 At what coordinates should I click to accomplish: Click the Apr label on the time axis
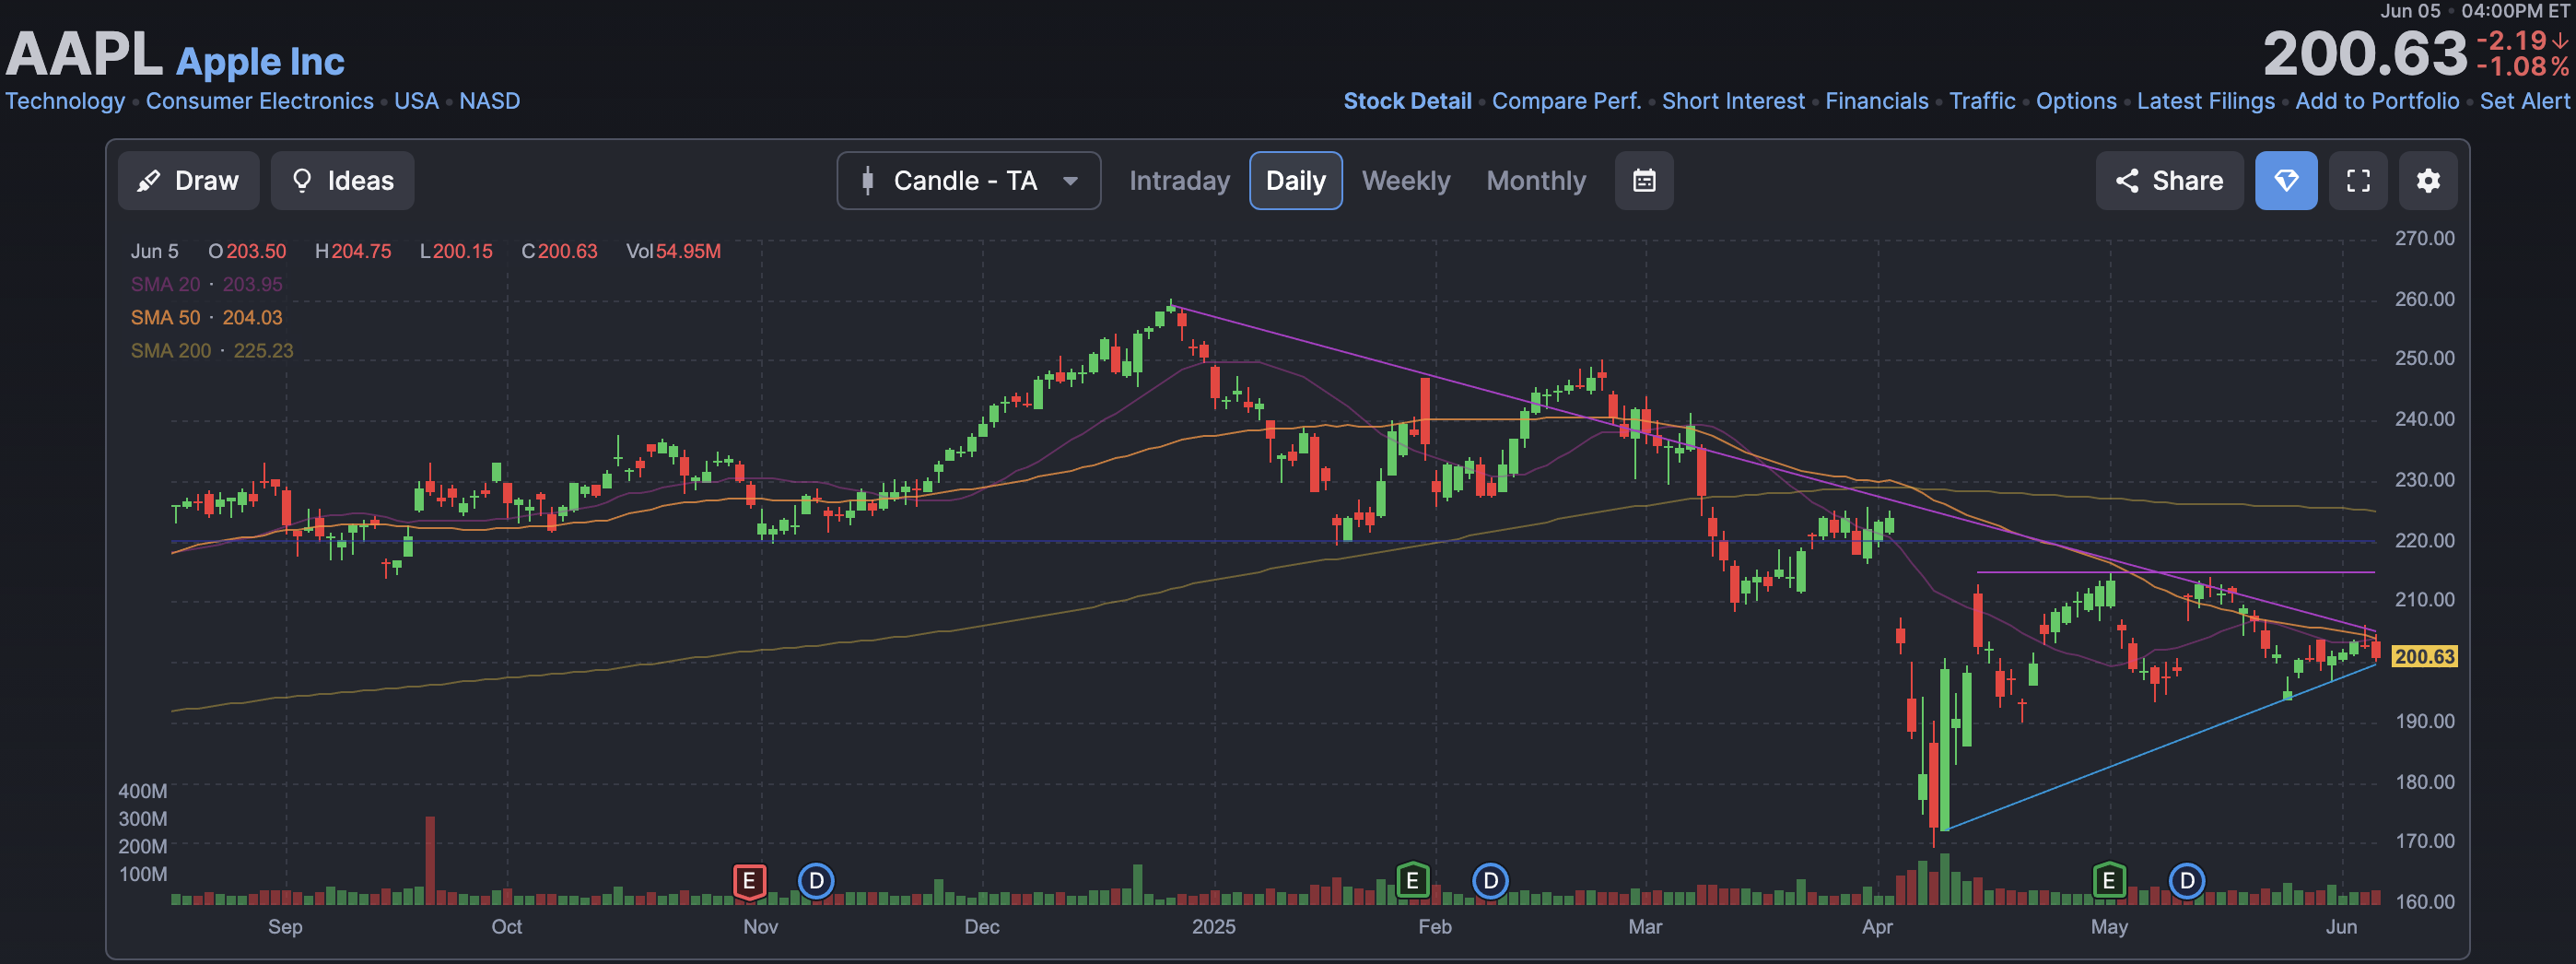(x=1877, y=927)
